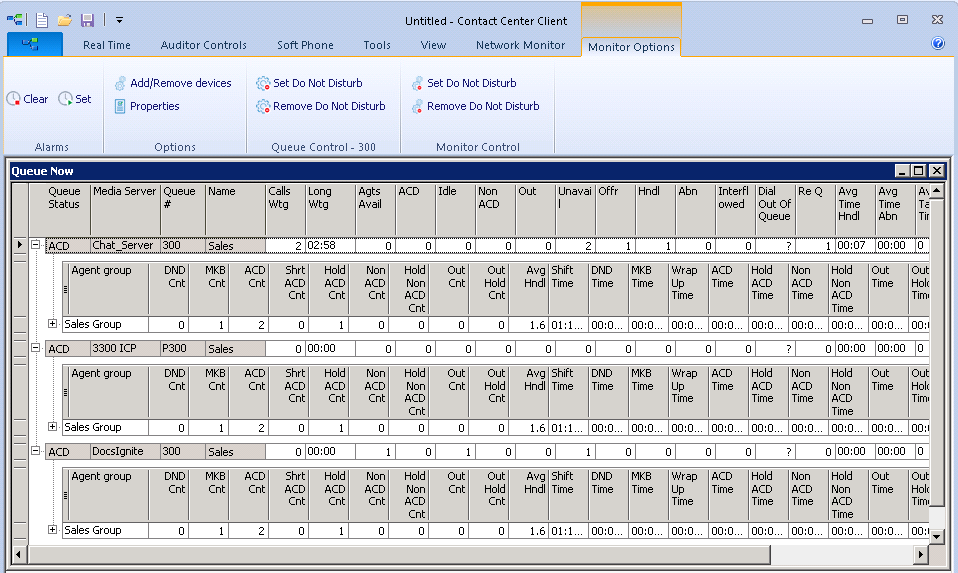958x573 pixels.
Task: Click the Set alarm icon
Action: (x=66, y=99)
